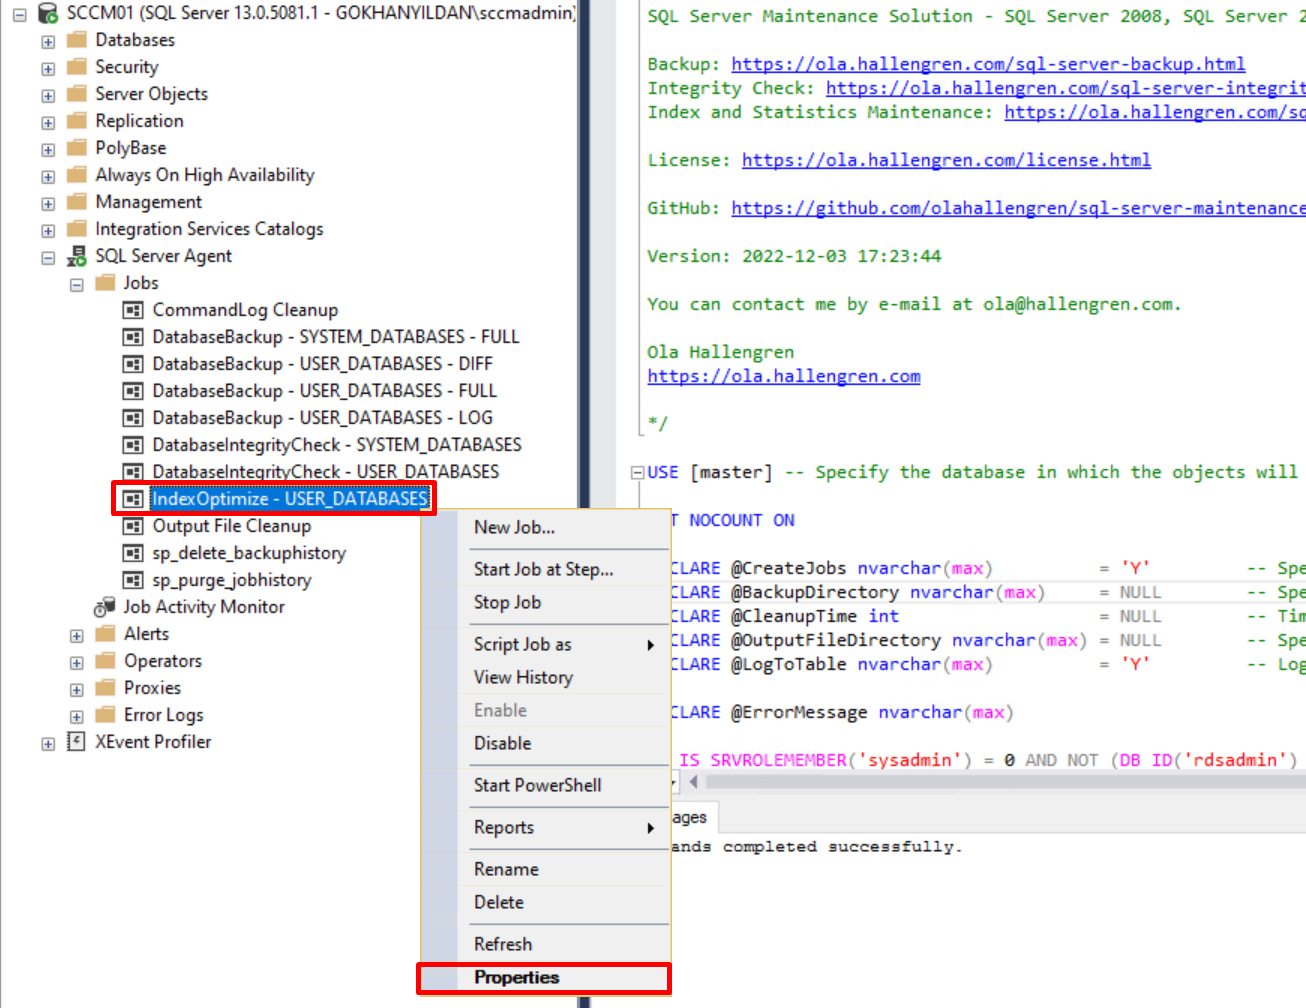Click the USER_DATABASES - LOG backup job icon
The height and width of the screenshot is (1008, 1306).
click(x=133, y=418)
